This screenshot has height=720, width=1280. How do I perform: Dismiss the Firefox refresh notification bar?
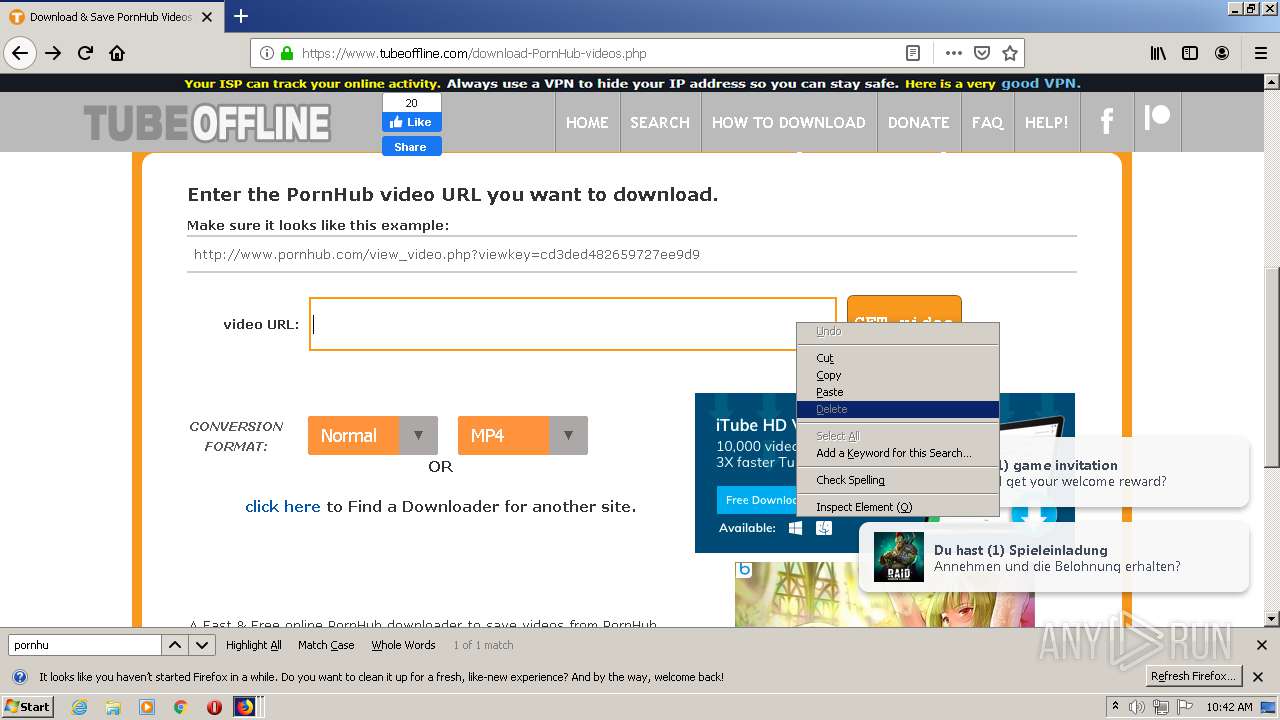point(1258,676)
